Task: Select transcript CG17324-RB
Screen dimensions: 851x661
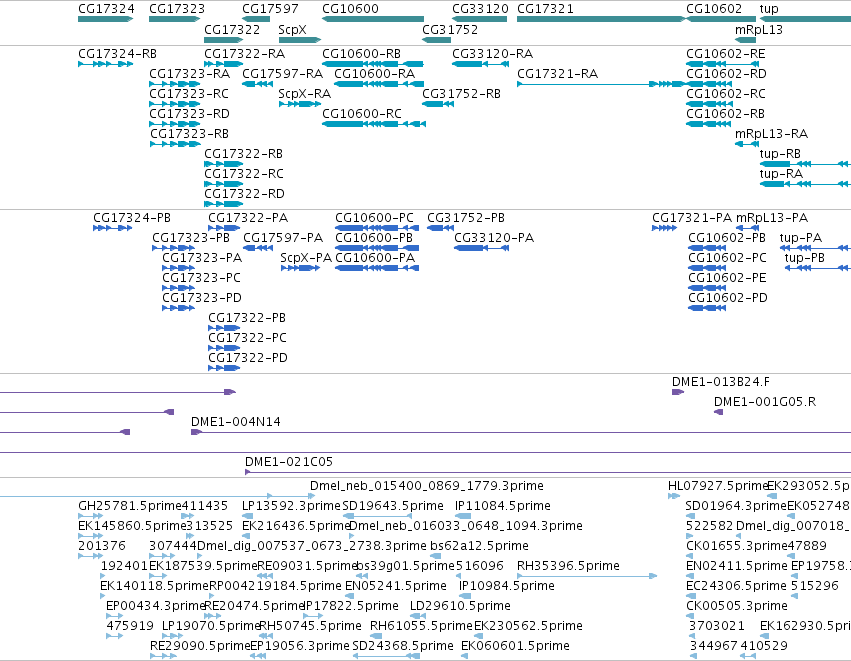Action: pos(117,54)
